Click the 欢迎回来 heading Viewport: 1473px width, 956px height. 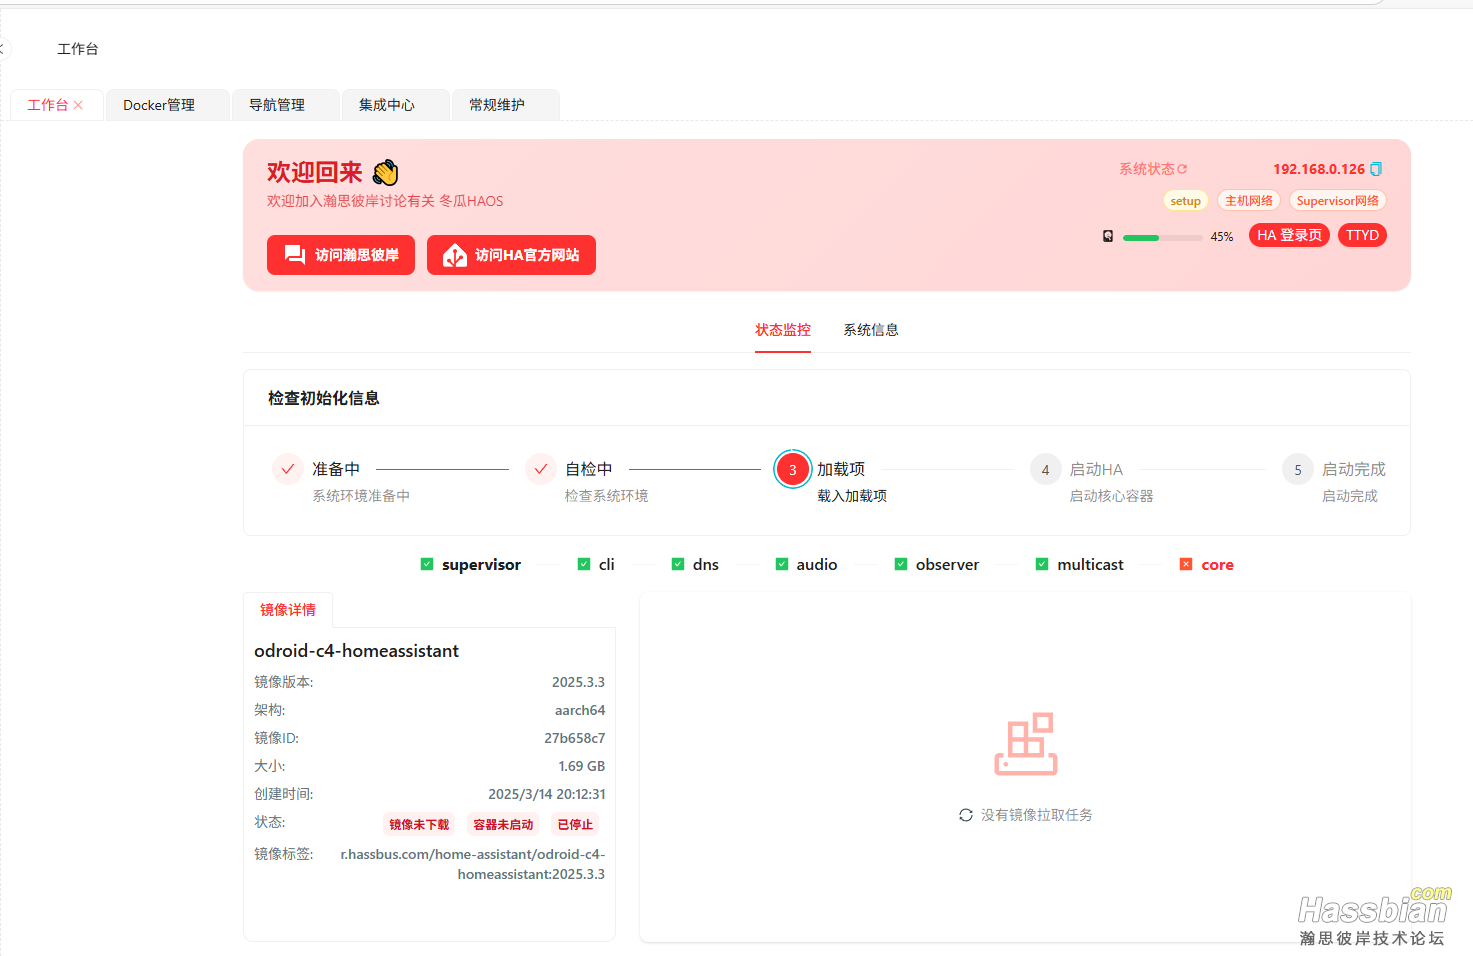(314, 172)
